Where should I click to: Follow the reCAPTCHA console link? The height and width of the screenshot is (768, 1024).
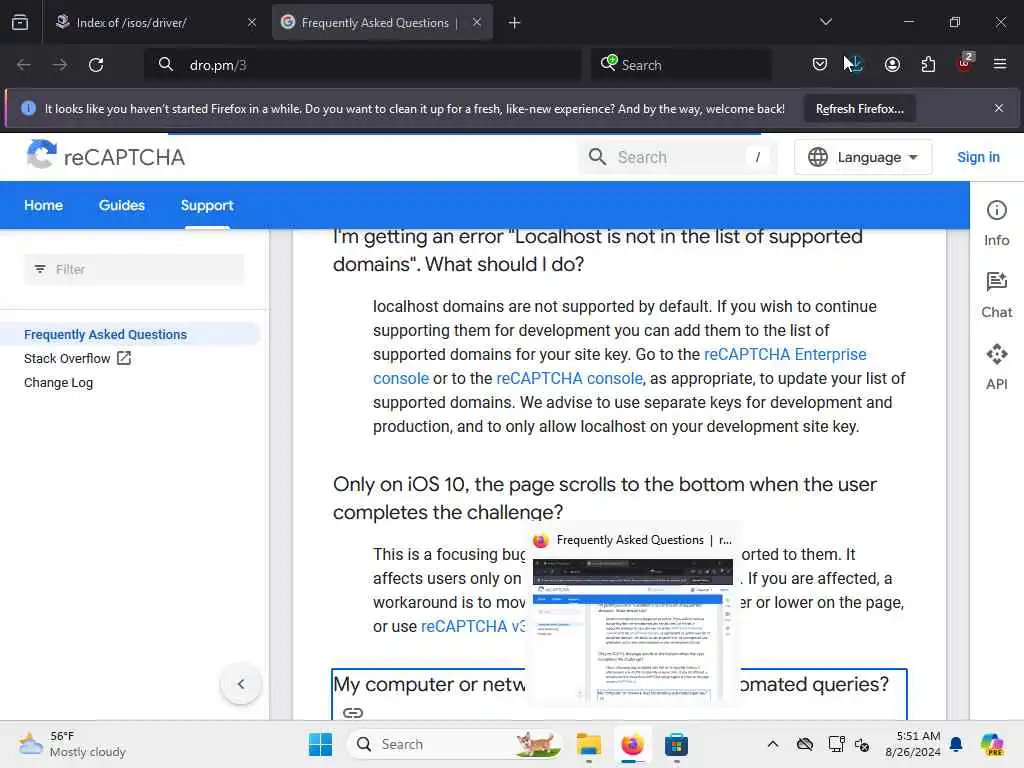569,378
